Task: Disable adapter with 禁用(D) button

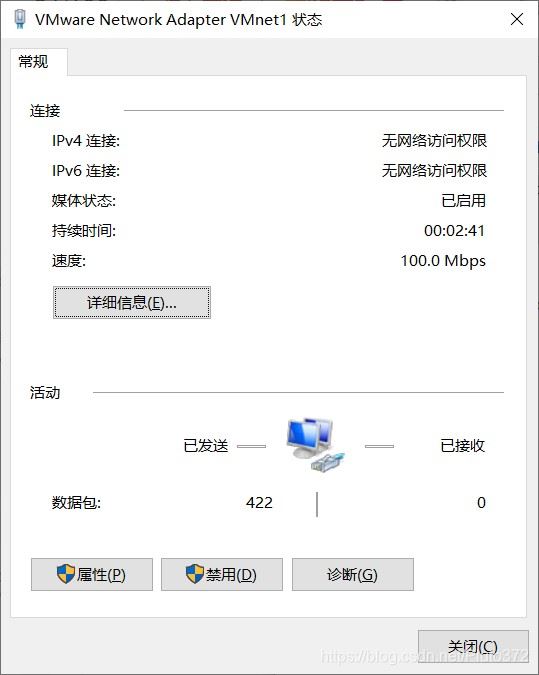Action: point(222,574)
